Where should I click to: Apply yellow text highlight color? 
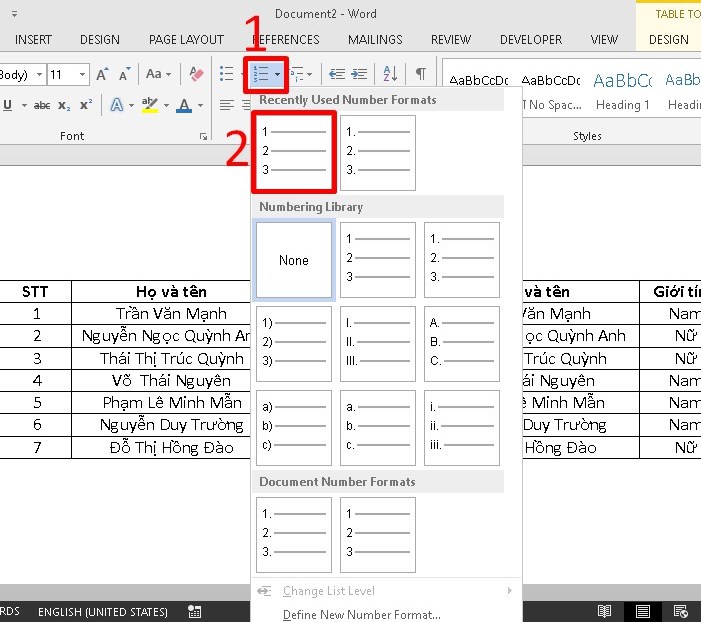[x=149, y=105]
